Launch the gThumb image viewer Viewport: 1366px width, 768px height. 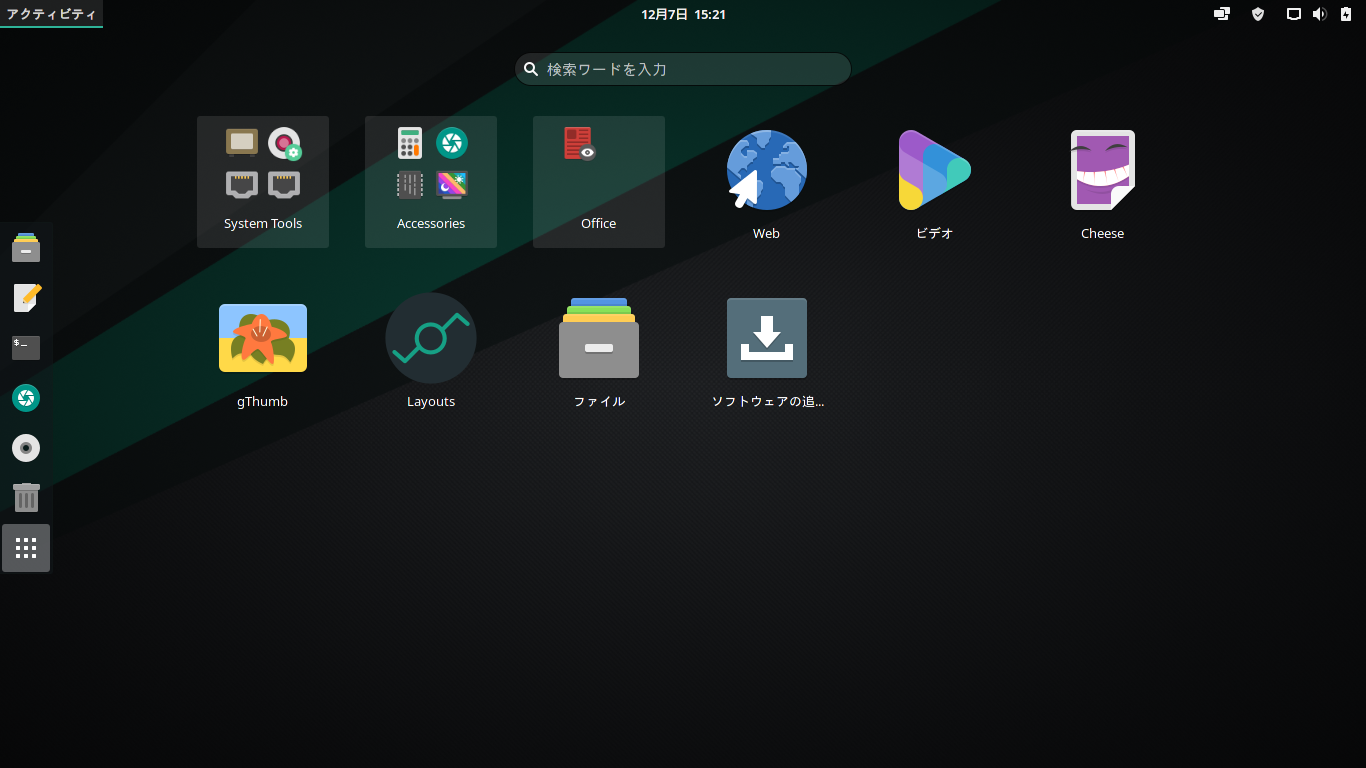point(263,338)
